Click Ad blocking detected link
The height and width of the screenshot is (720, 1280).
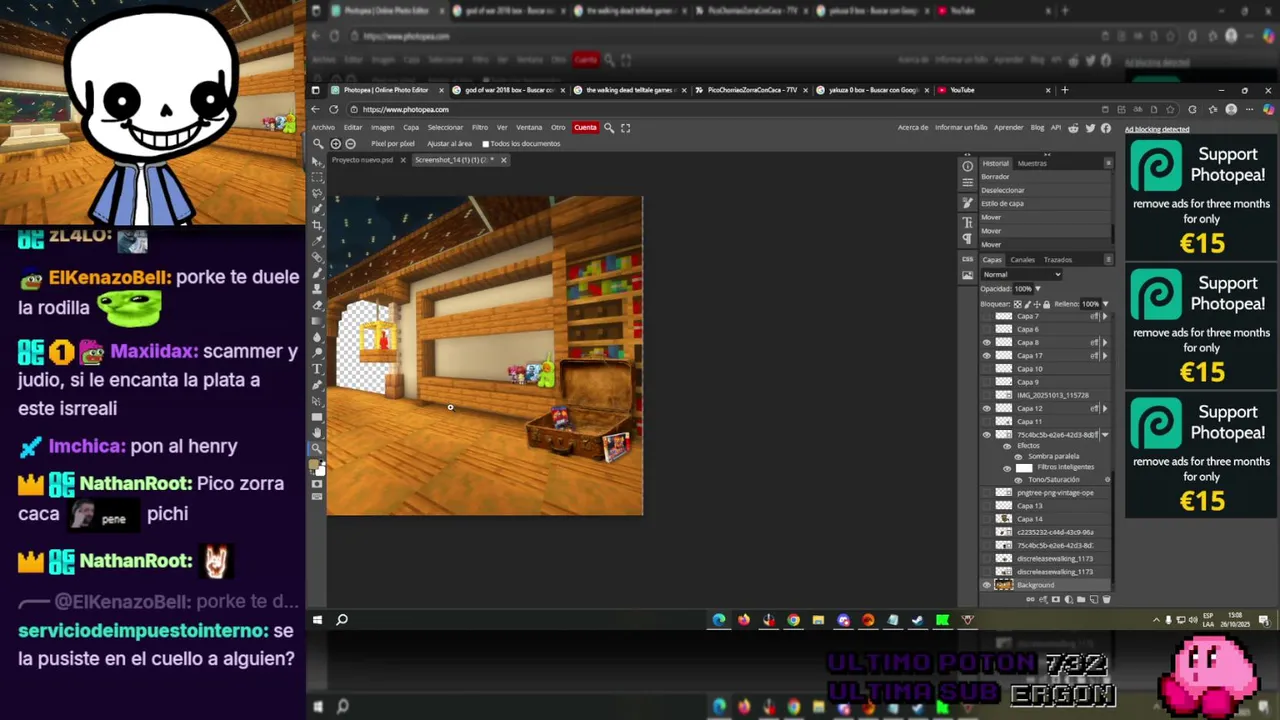(x=1157, y=129)
